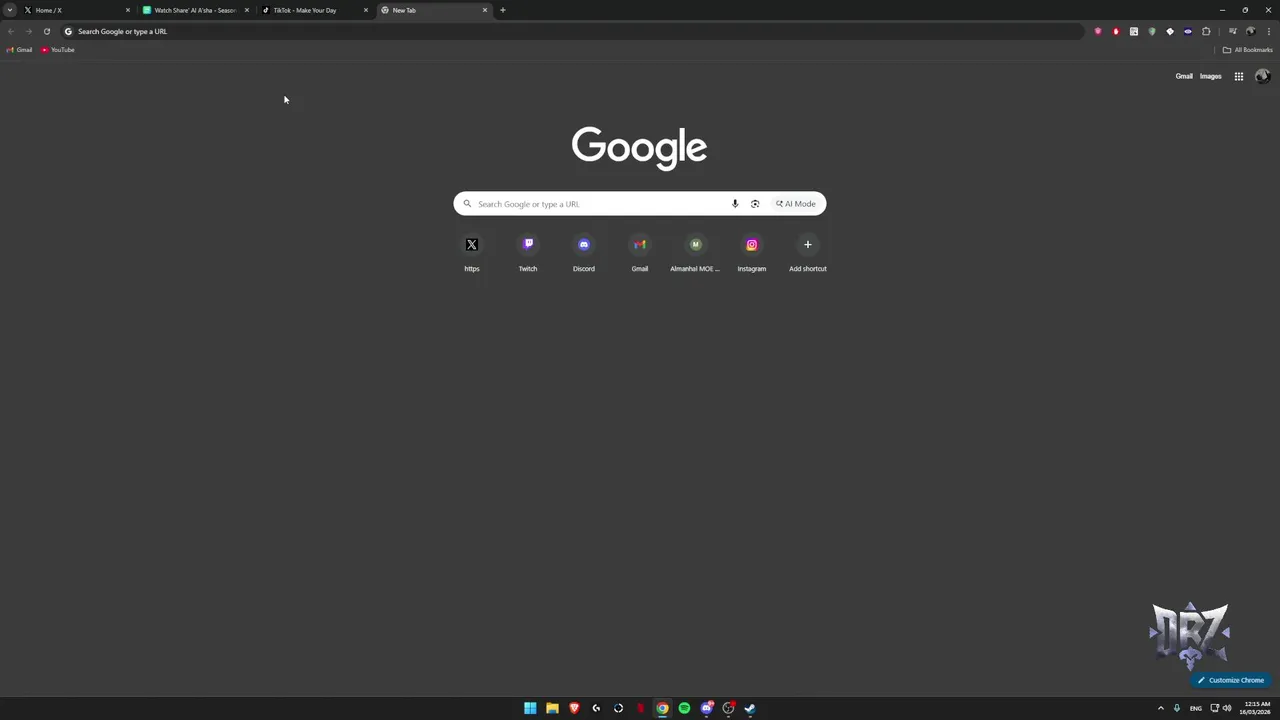This screenshot has width=1280, height=720.
Task: Open the white image-translate extension icon
Action: [x=1134, y=31]
